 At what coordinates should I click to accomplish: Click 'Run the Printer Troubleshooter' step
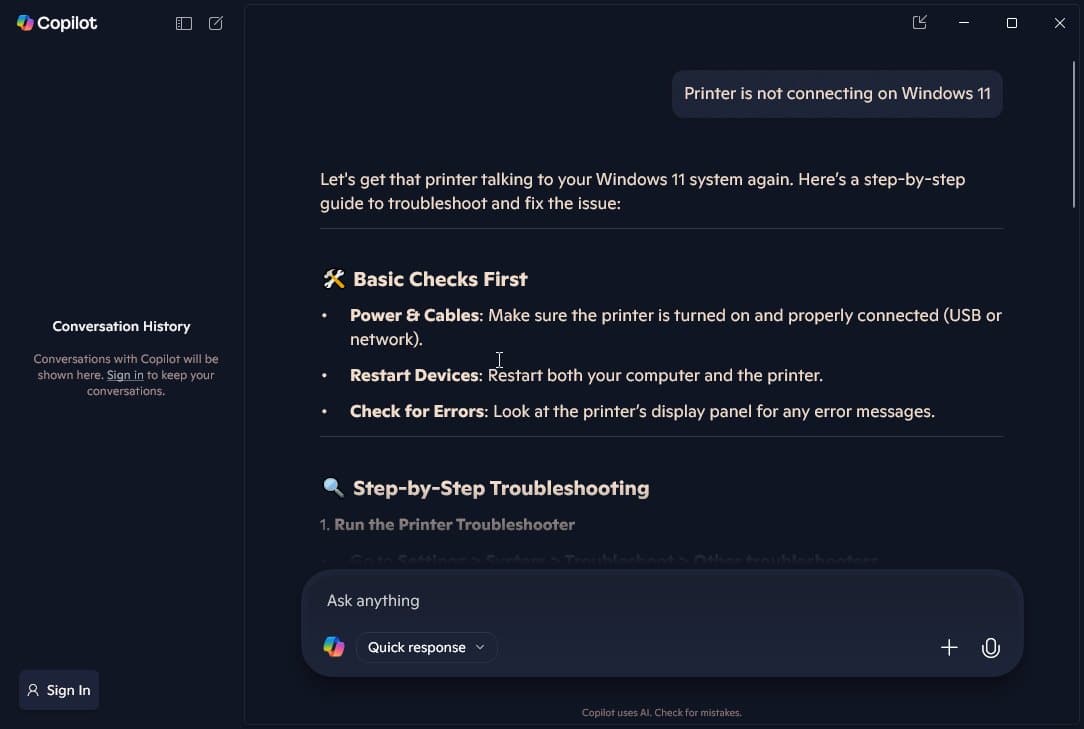[454, 524]
